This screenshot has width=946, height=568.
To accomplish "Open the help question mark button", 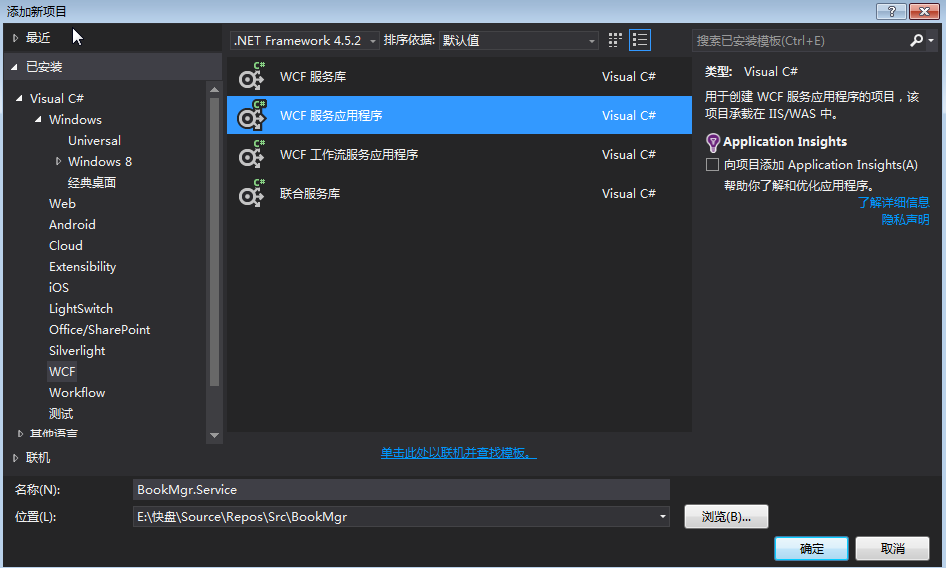I will coord(891,11).
